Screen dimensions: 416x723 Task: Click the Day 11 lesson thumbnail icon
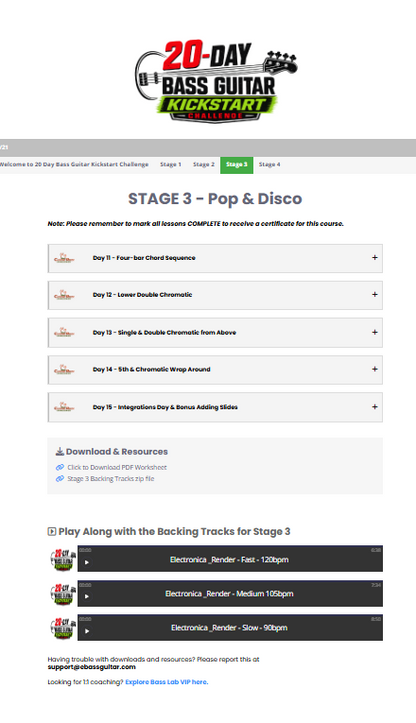64,258
